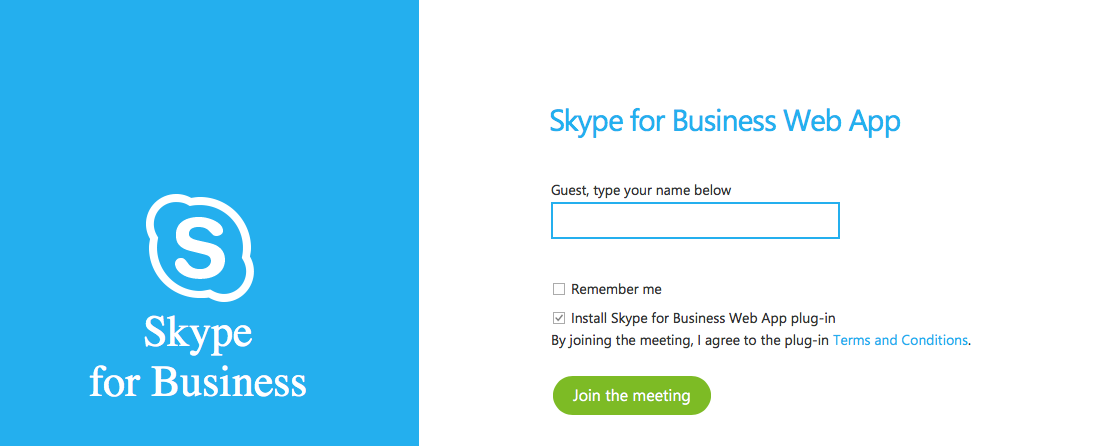
Task: Place cursor in the empty name text box
Action: pos(695,220)
